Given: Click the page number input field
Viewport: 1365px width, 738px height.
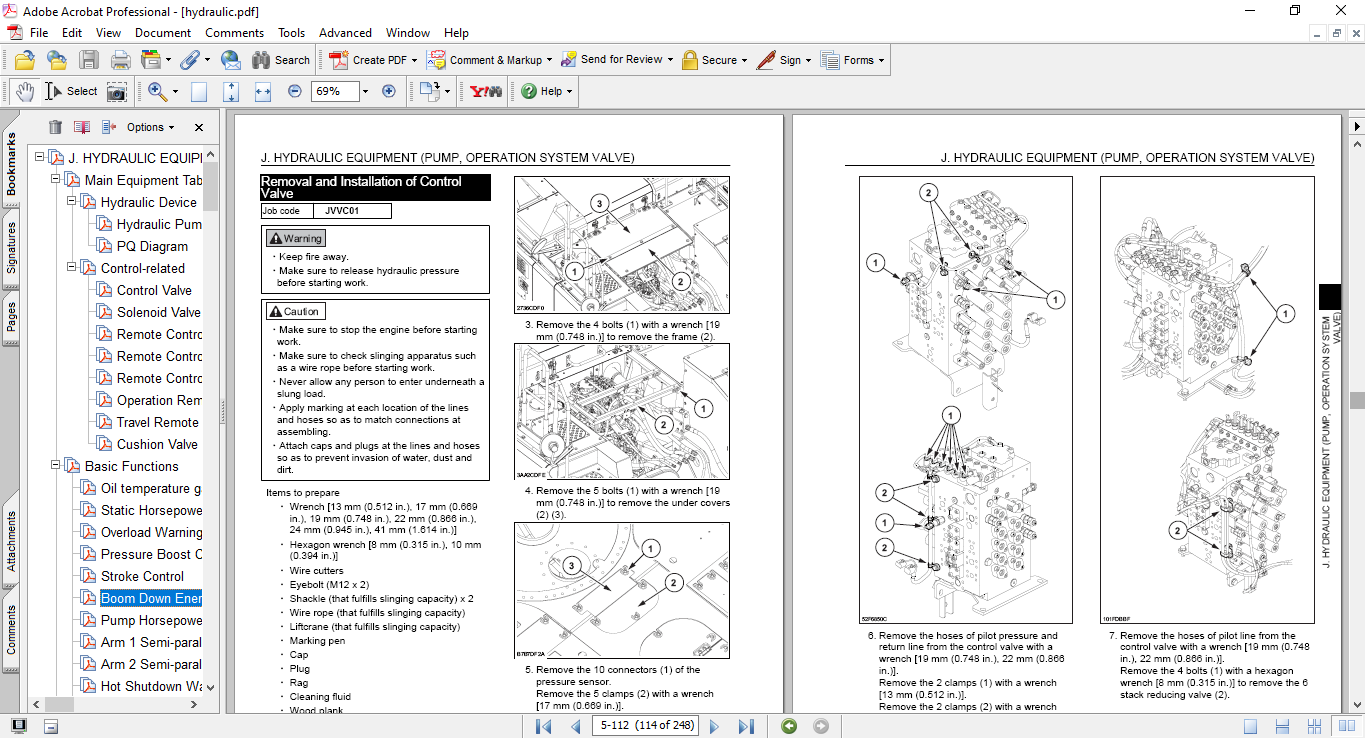Looking at the screenshot, I should tap(645, 726).
